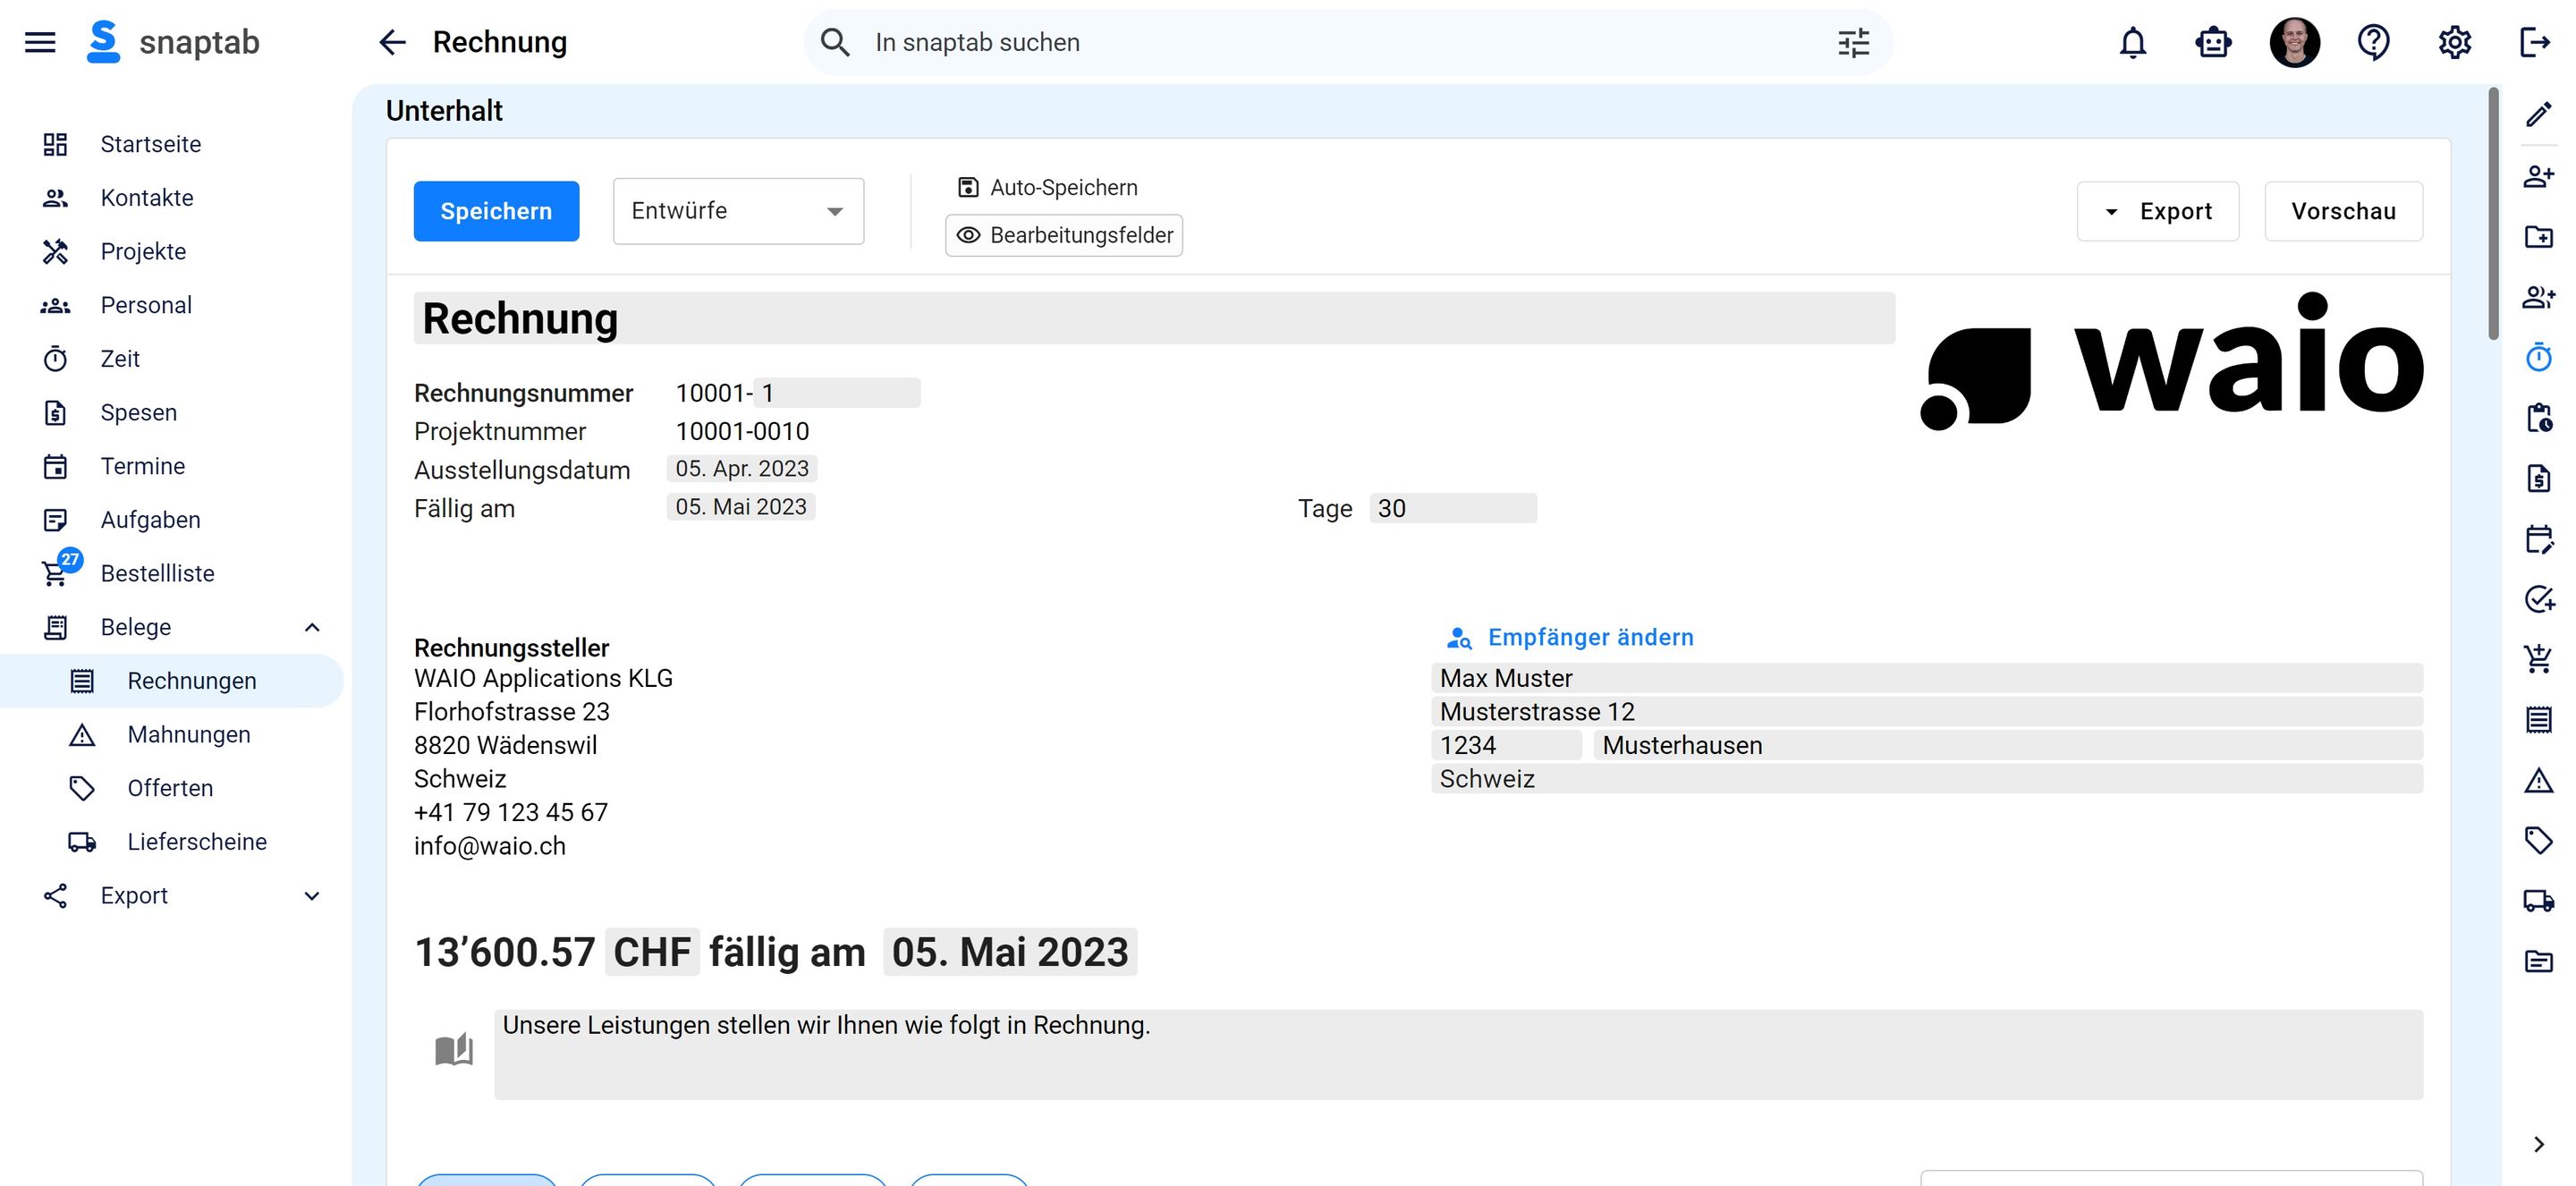This screenshot has width=2576, height=1186.
Task: Create a delivery note via the truck icon in the right sidebar
Action: pyautogui.click(x=2538, y=900)
